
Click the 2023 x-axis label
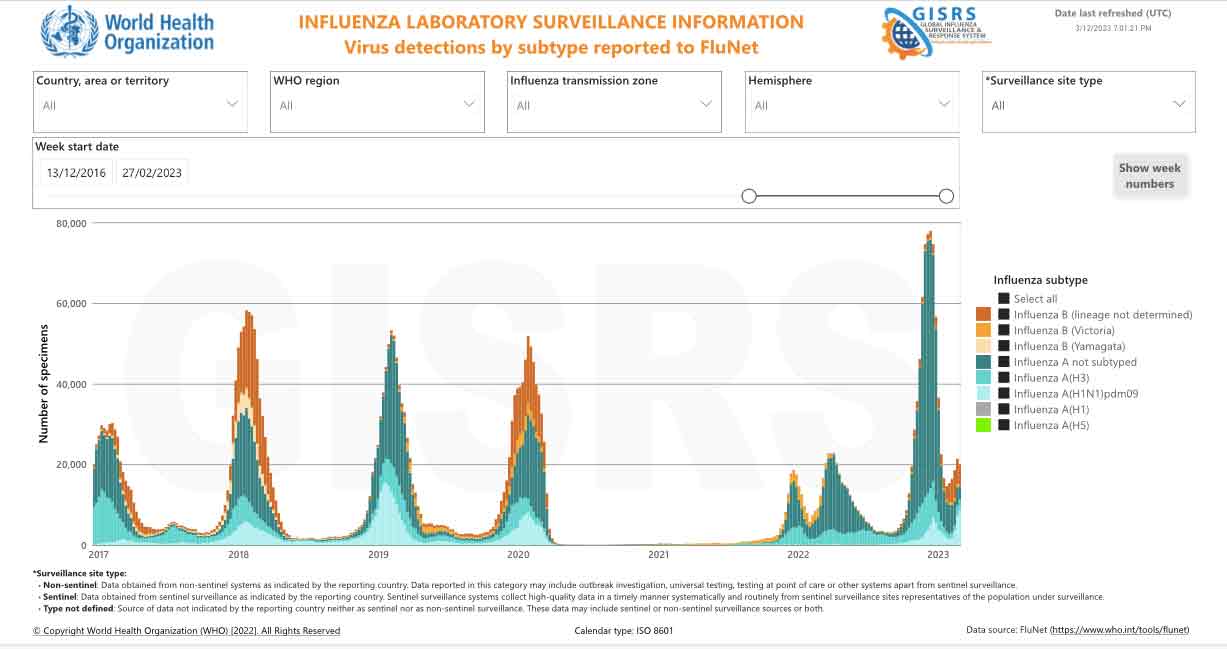point(938,554)
